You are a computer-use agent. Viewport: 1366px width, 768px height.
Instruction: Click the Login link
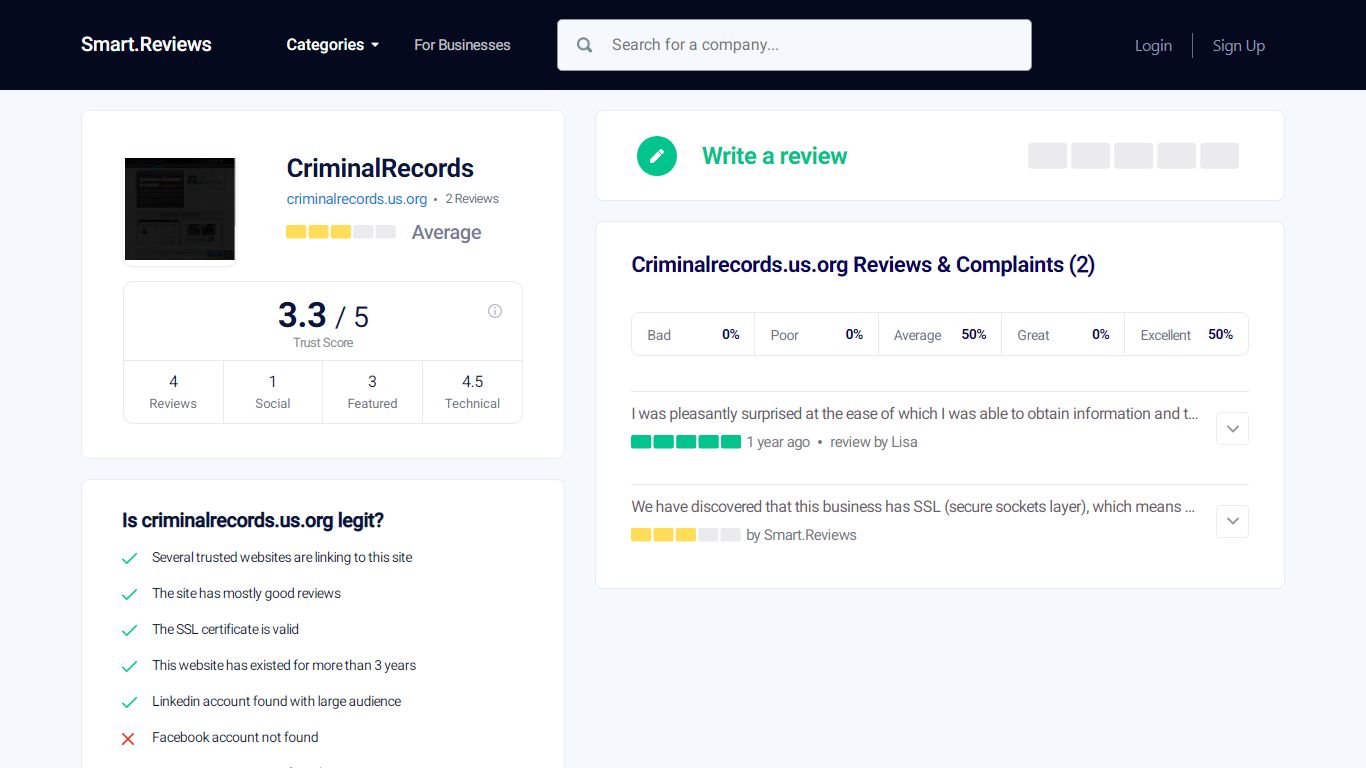click(1153, 45)
